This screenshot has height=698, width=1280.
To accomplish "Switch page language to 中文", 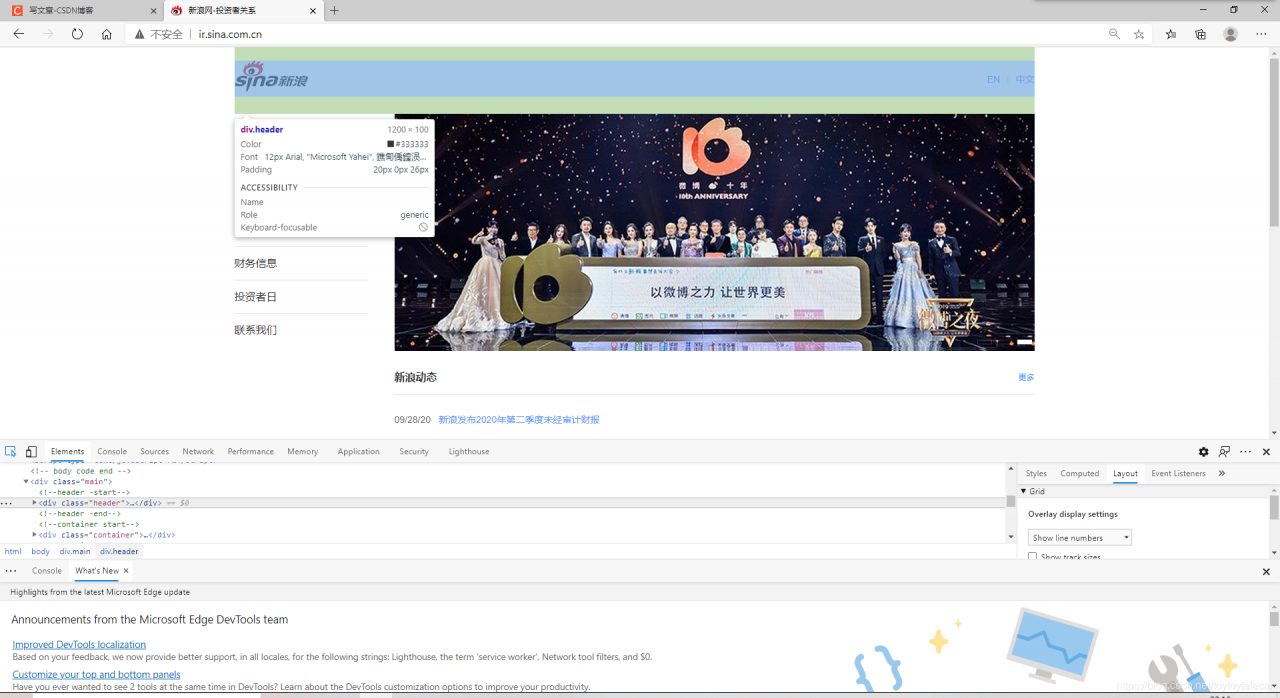I will point(1024,79).
